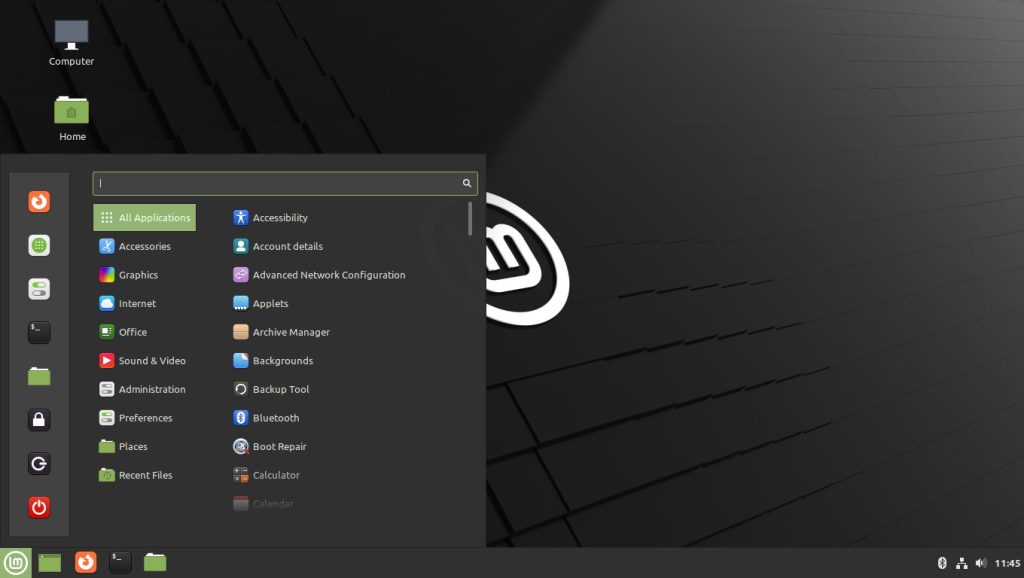Lock the screen using the padlock icon
The image size is (1024, 578).
[38, 420]
